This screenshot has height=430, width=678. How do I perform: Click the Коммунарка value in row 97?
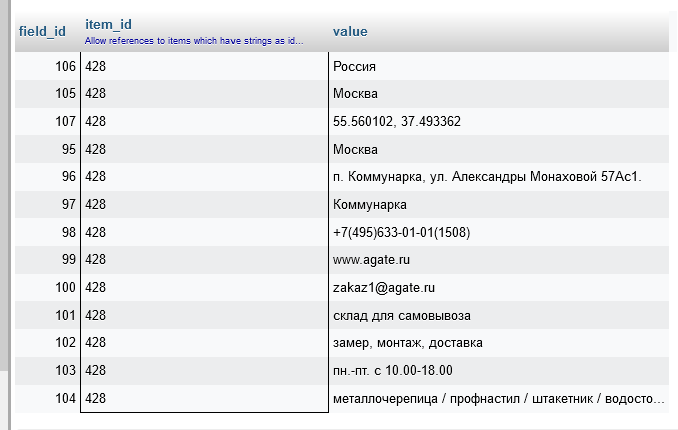click(369, 205)
